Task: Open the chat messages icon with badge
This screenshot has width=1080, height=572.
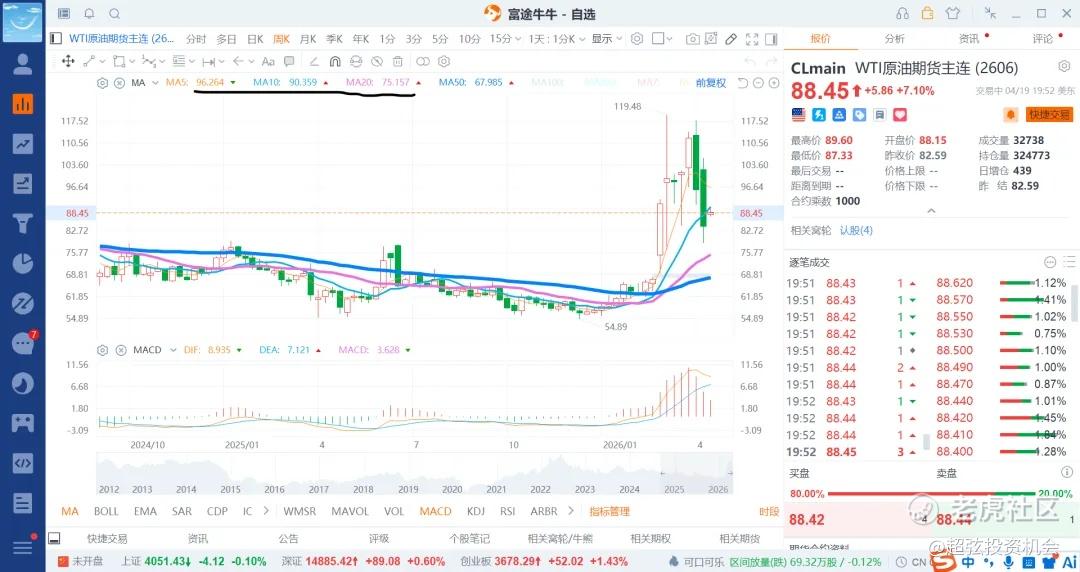Action: pos(23,343)
